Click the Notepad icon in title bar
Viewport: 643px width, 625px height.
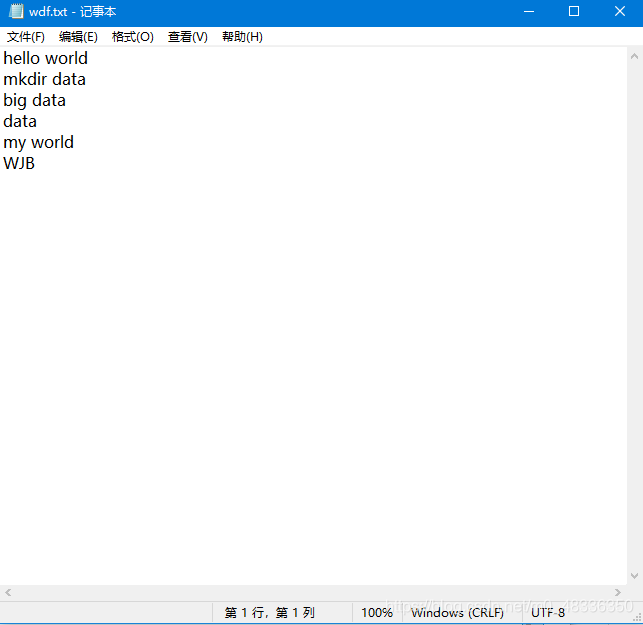click(16, 11)
